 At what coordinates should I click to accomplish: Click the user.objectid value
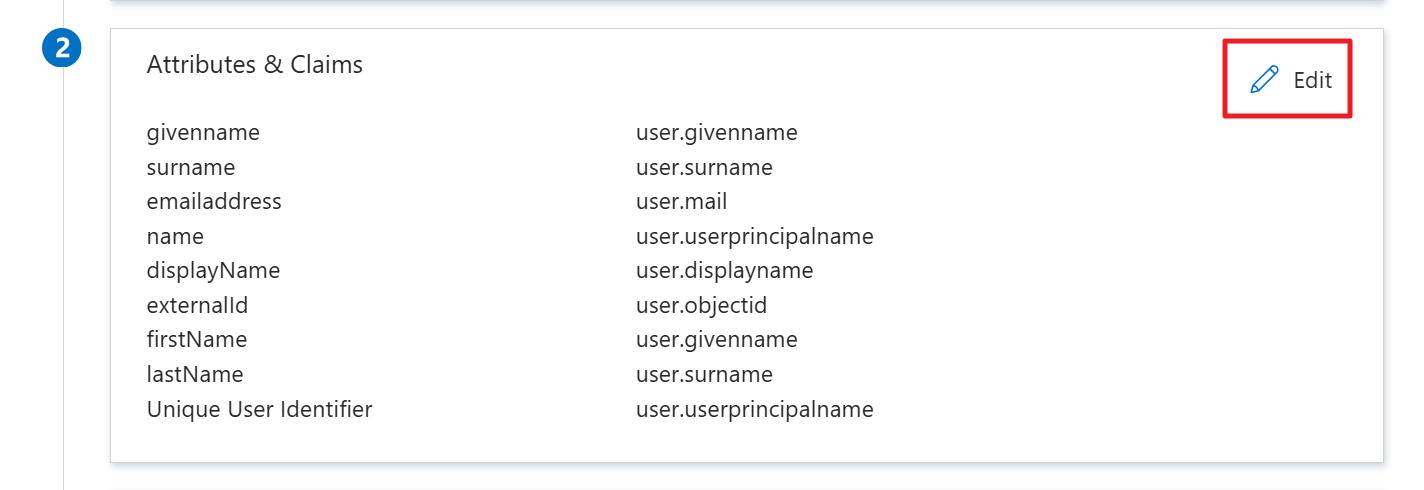tap(701, 305)
